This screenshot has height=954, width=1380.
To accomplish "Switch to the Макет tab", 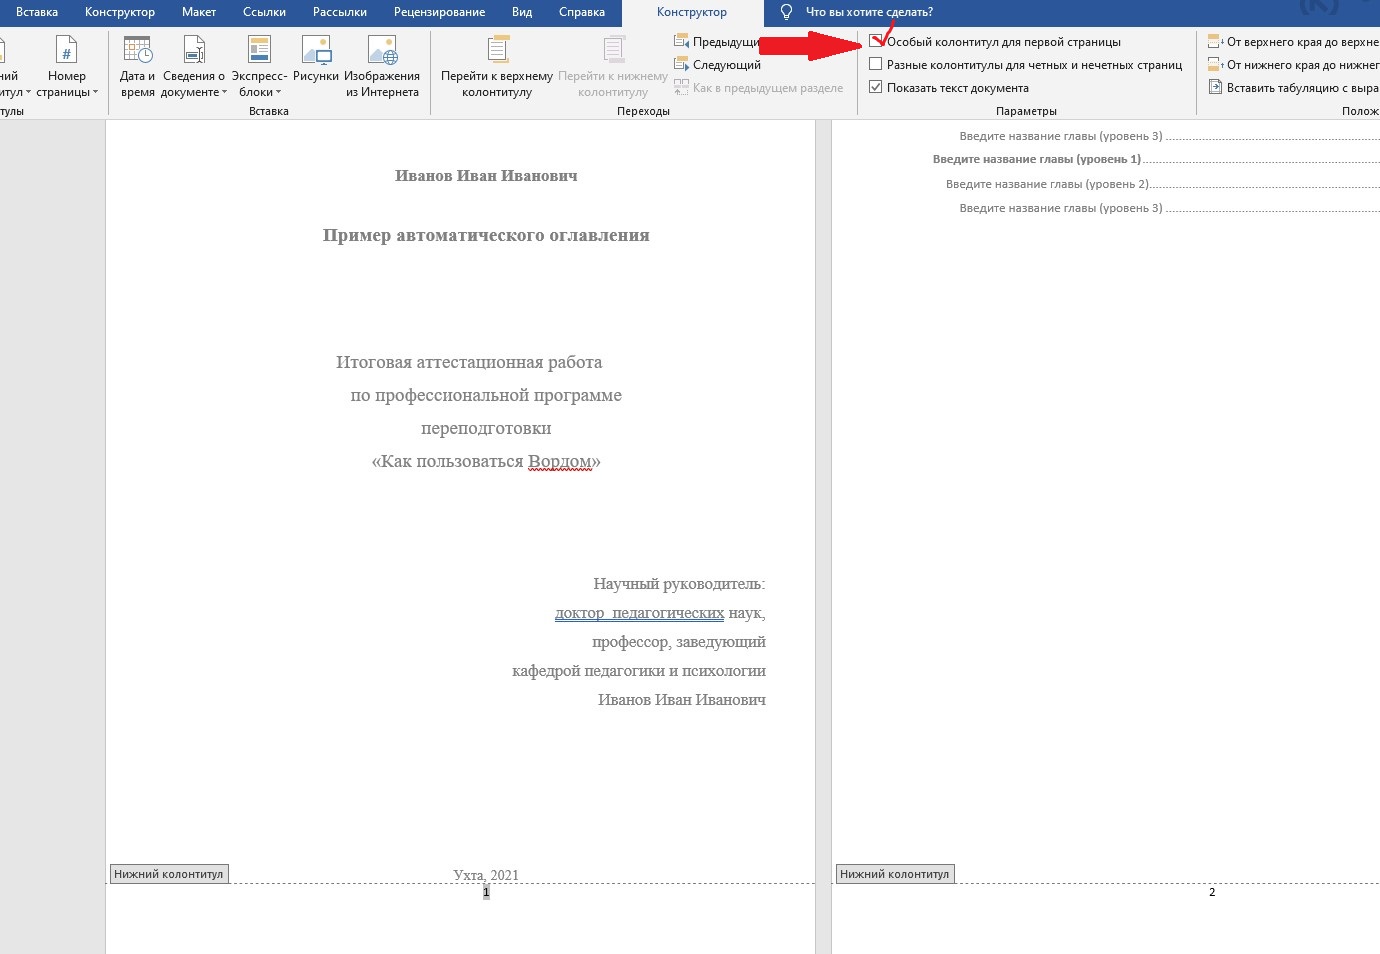I will click(199, 12).
